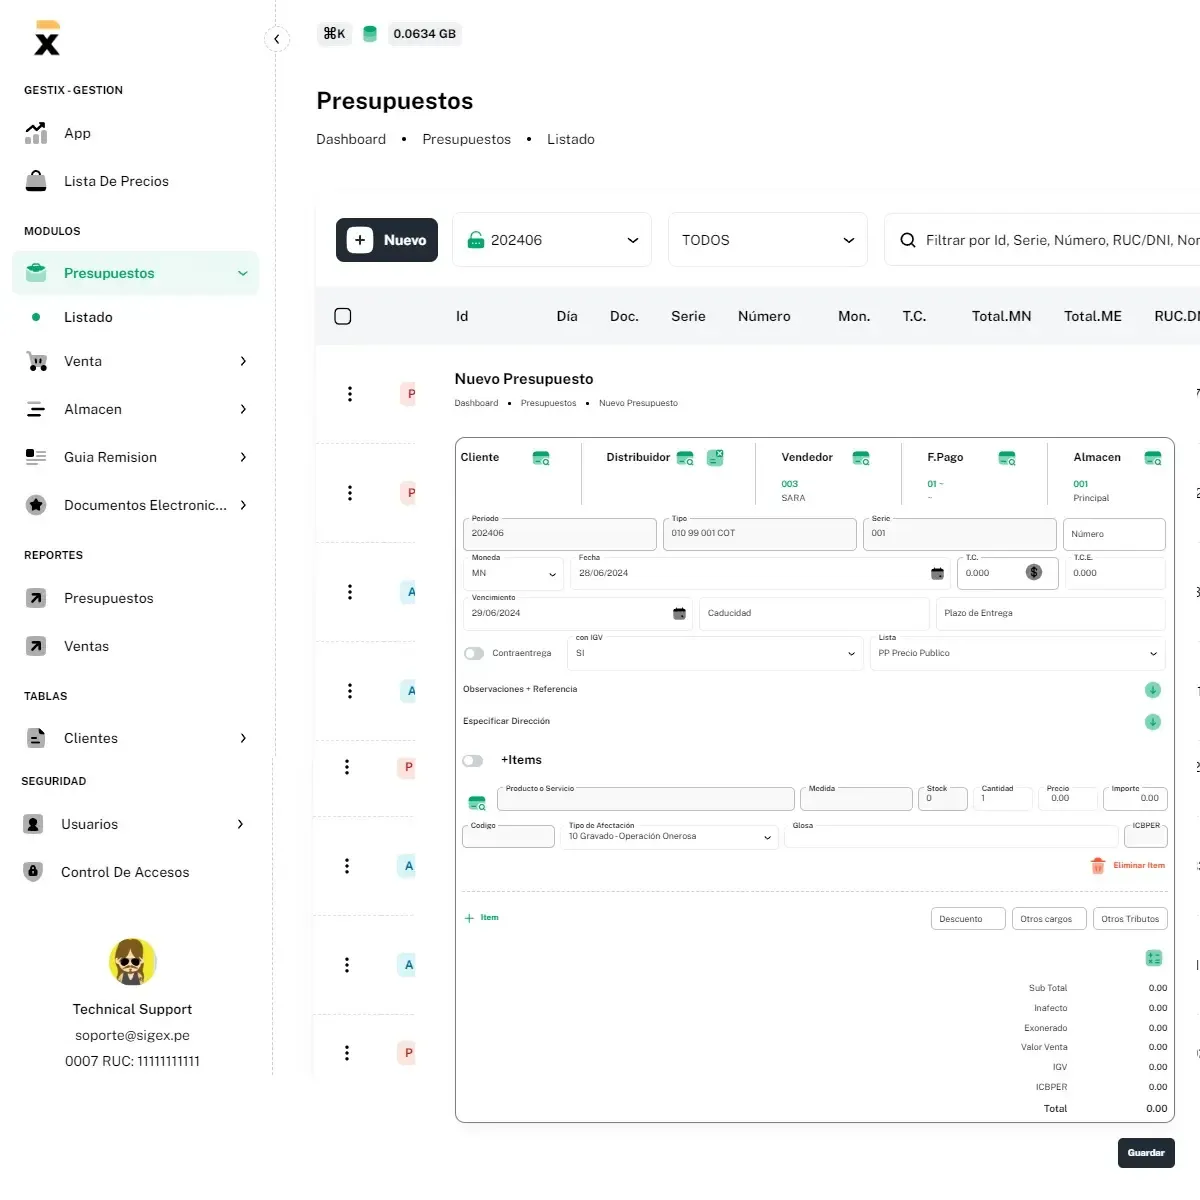Open the 202406 period dropdown
The height and width of the screenshot is (1200, 1200).
click(x=552, y=240)
